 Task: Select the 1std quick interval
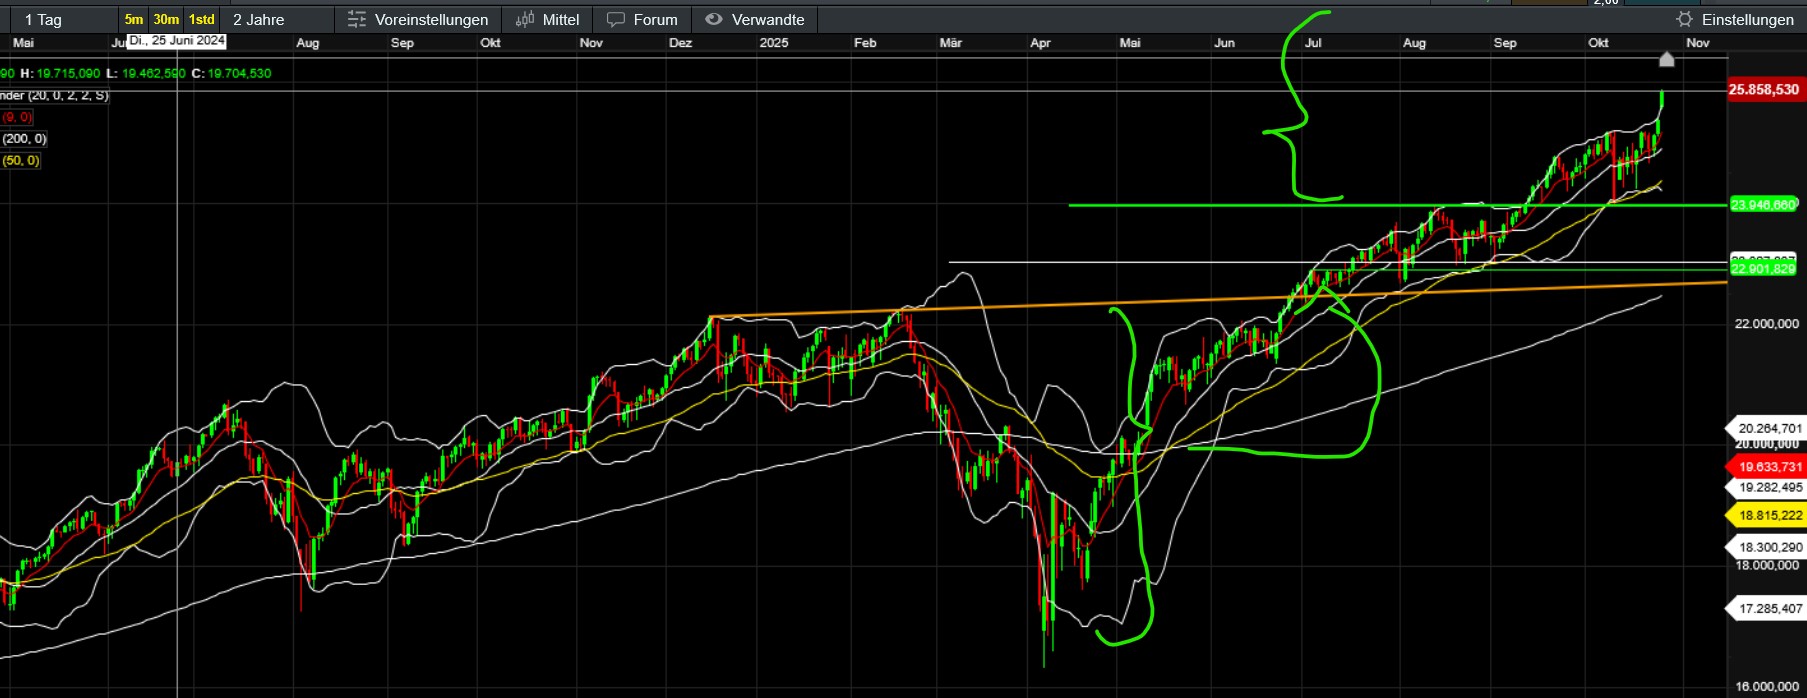click(202, 20)
